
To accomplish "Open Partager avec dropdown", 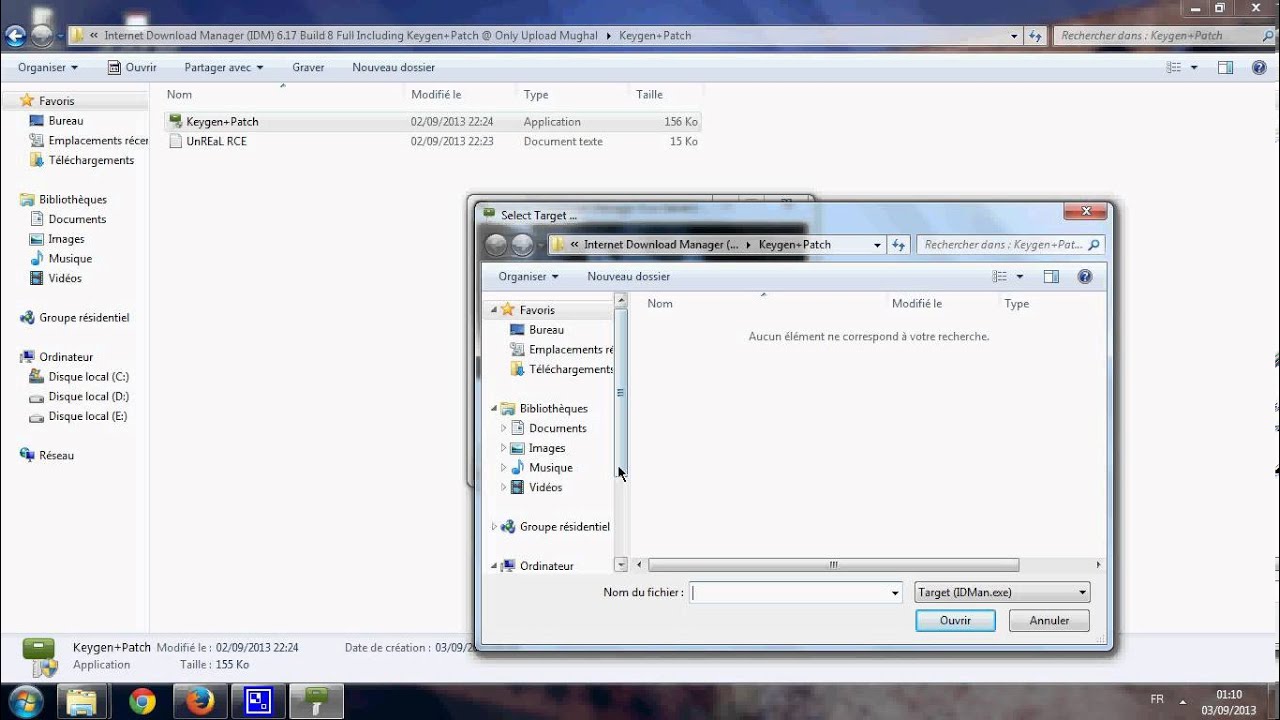I will [x=223, y=67].
